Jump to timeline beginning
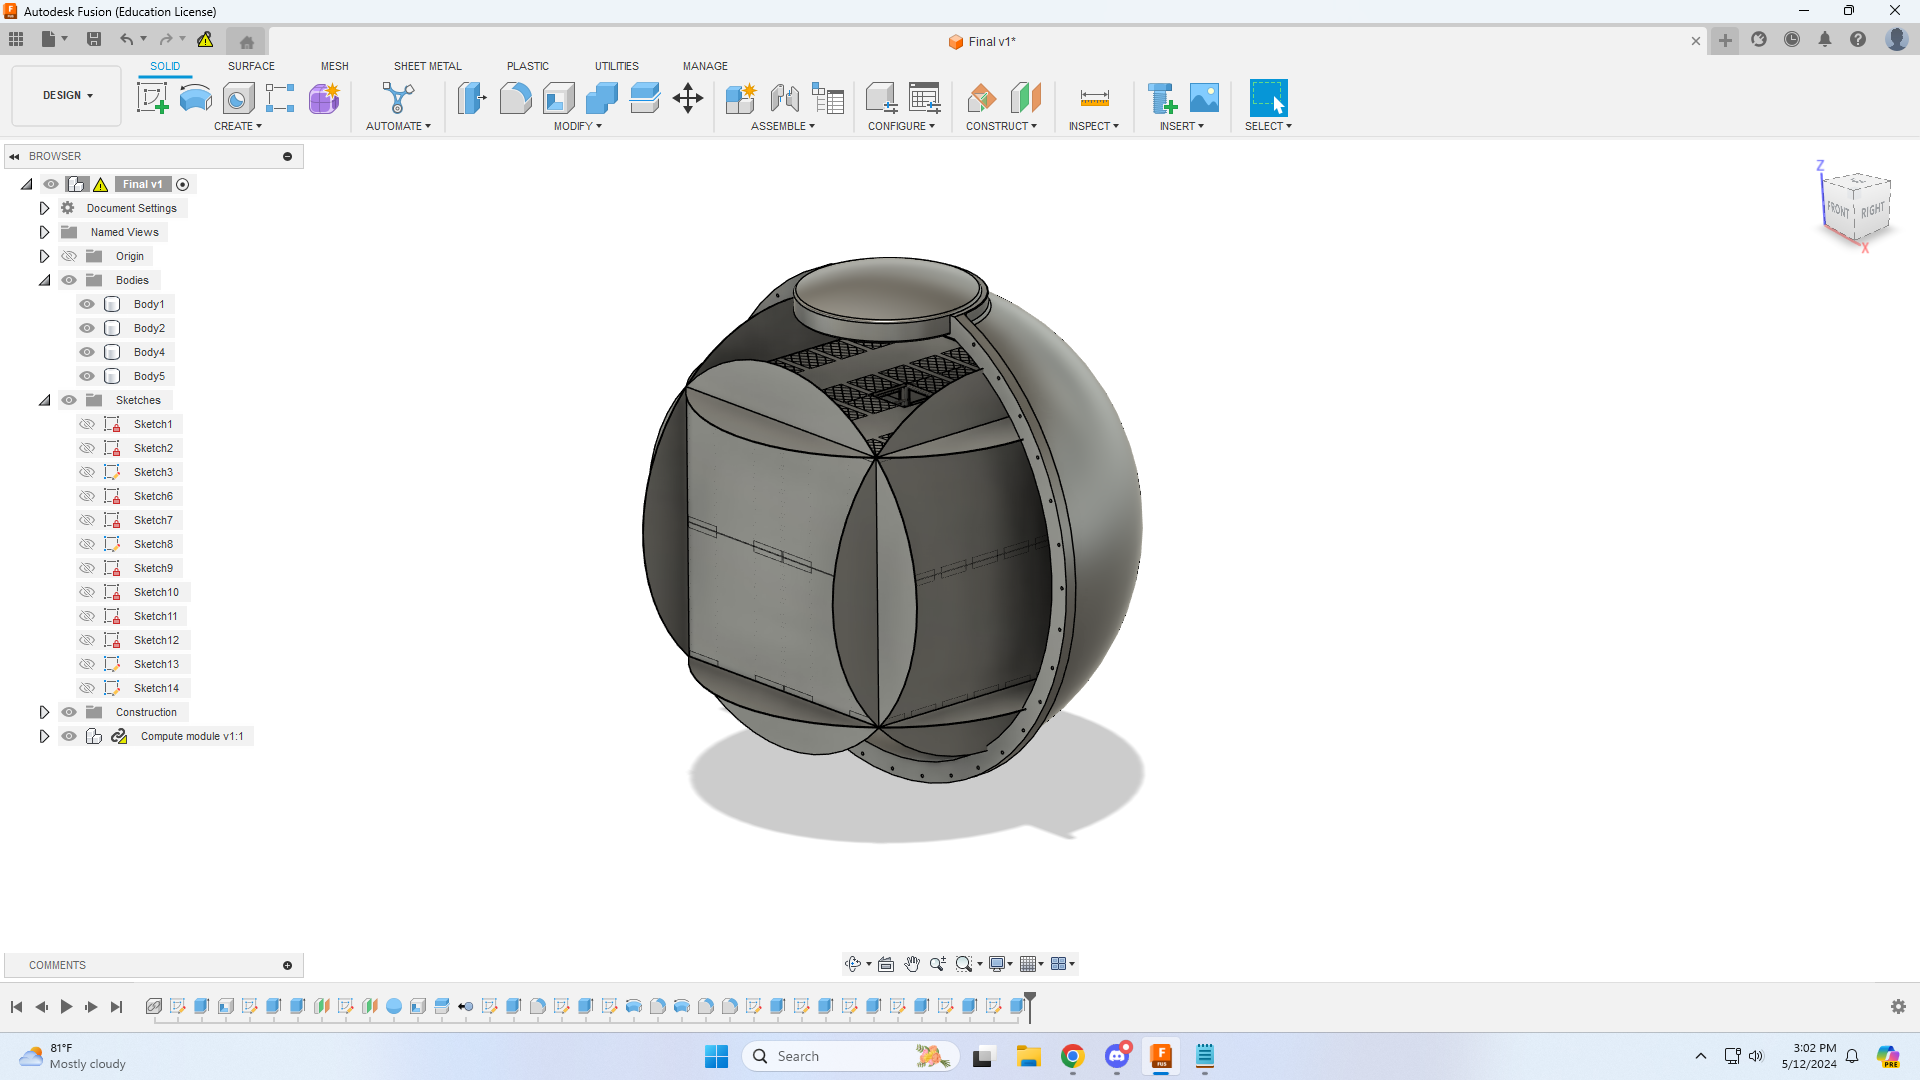 pyautogui.click(x=16, y=1007)
